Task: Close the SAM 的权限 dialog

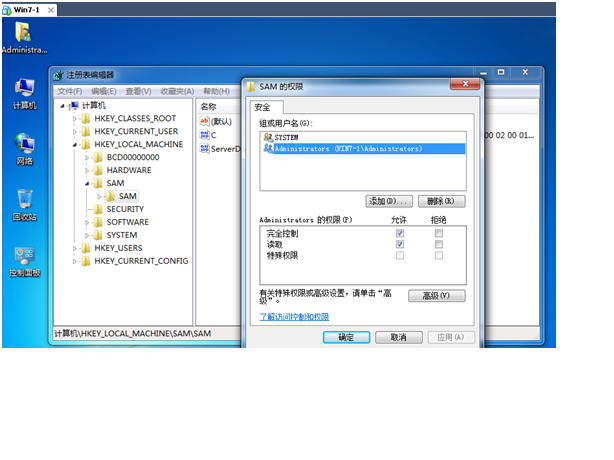Action: [x=465, y=84]
